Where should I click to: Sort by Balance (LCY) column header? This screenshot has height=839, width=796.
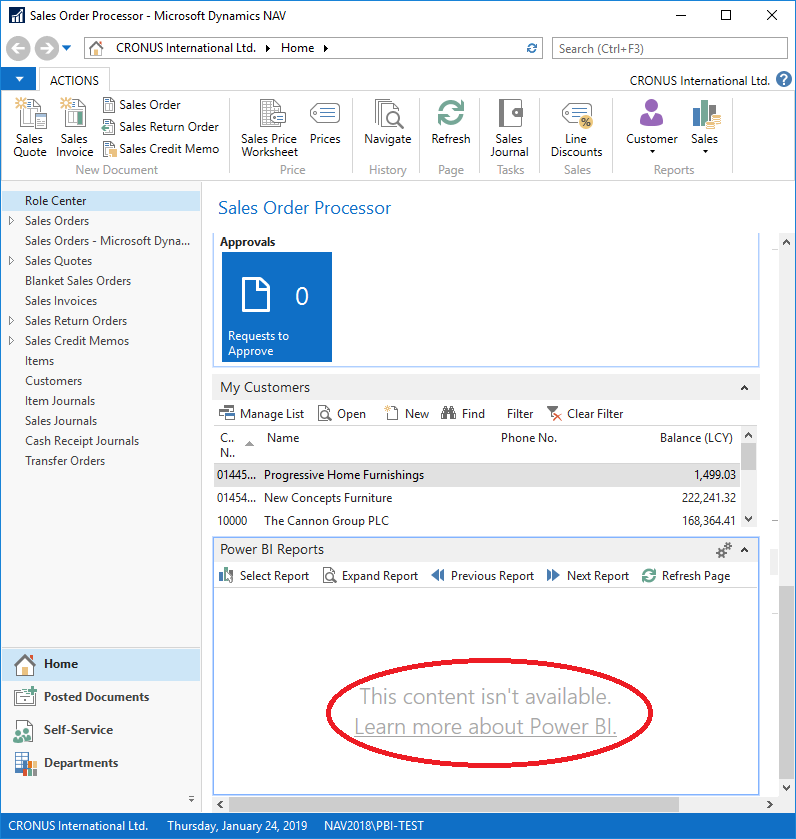(x=696, y=438)
